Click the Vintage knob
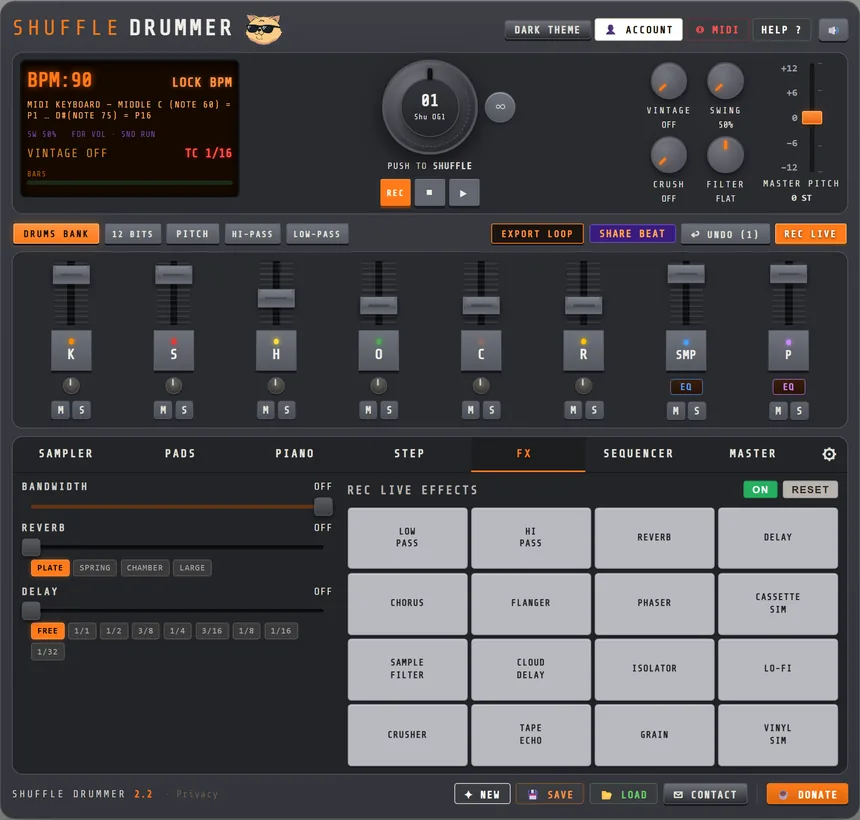 [x=668, y=81]
